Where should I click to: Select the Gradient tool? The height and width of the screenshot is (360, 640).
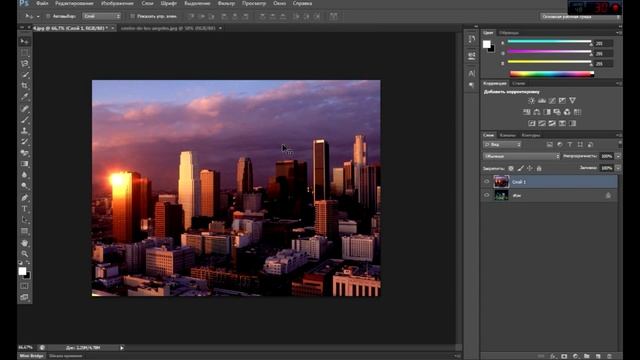(x=24, y=164)
